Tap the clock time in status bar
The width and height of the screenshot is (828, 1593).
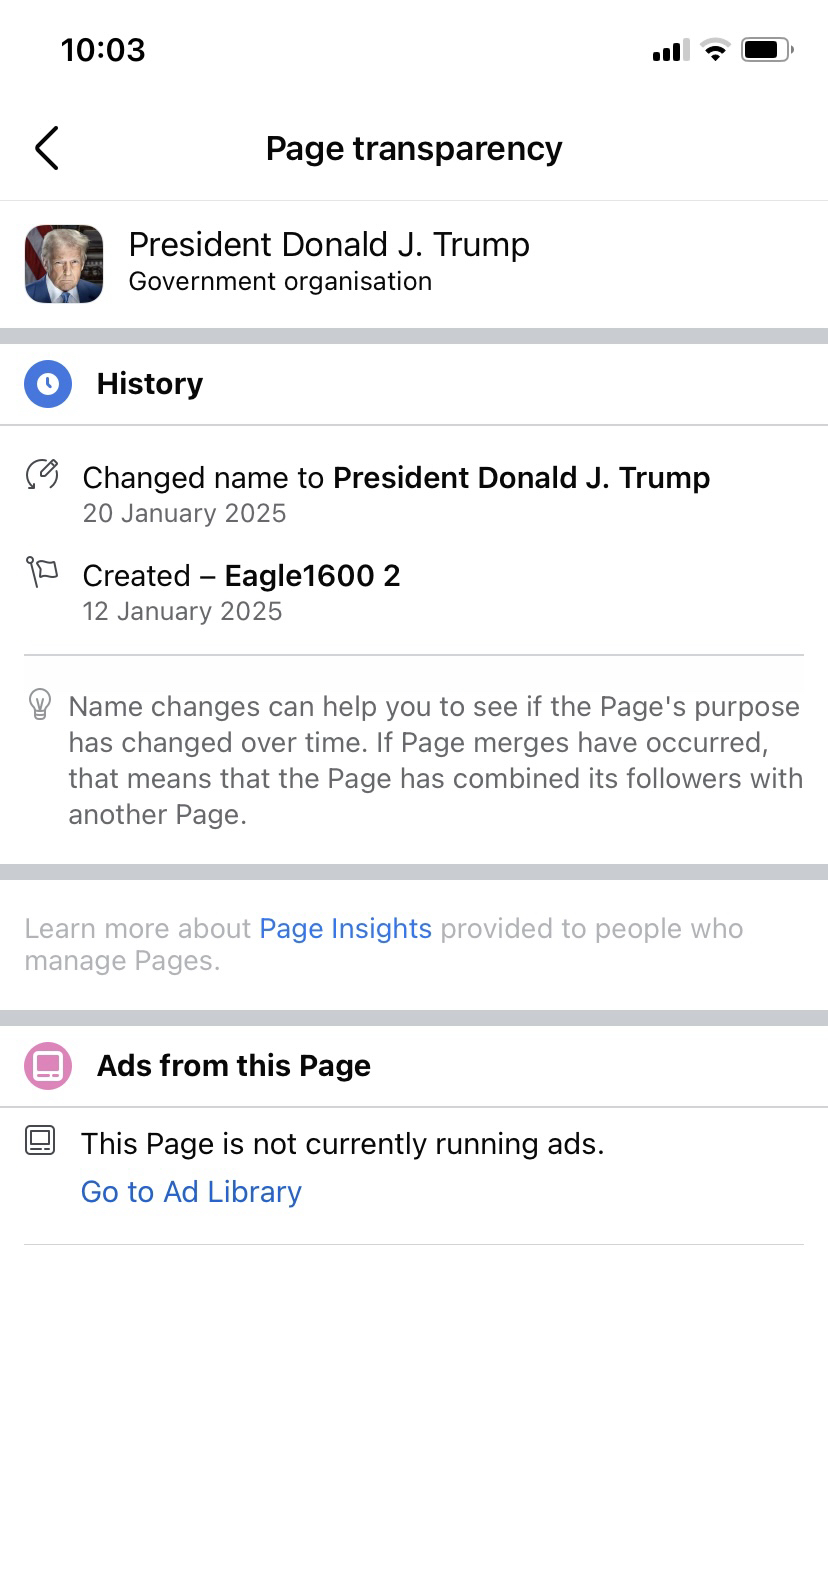pos(103,50)
